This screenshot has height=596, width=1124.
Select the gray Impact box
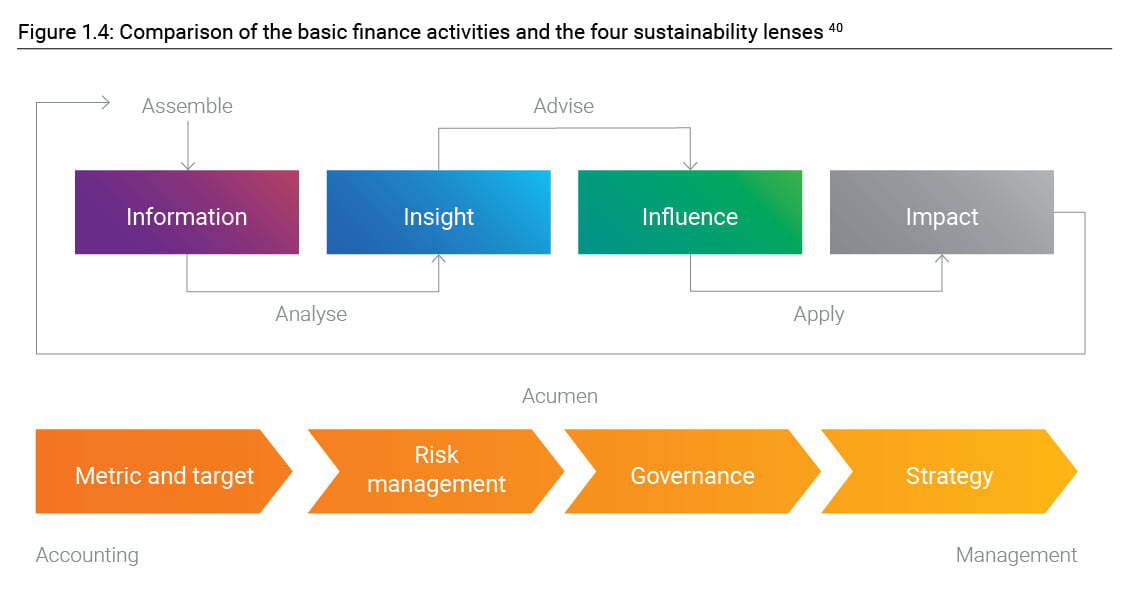pos(941,212)
